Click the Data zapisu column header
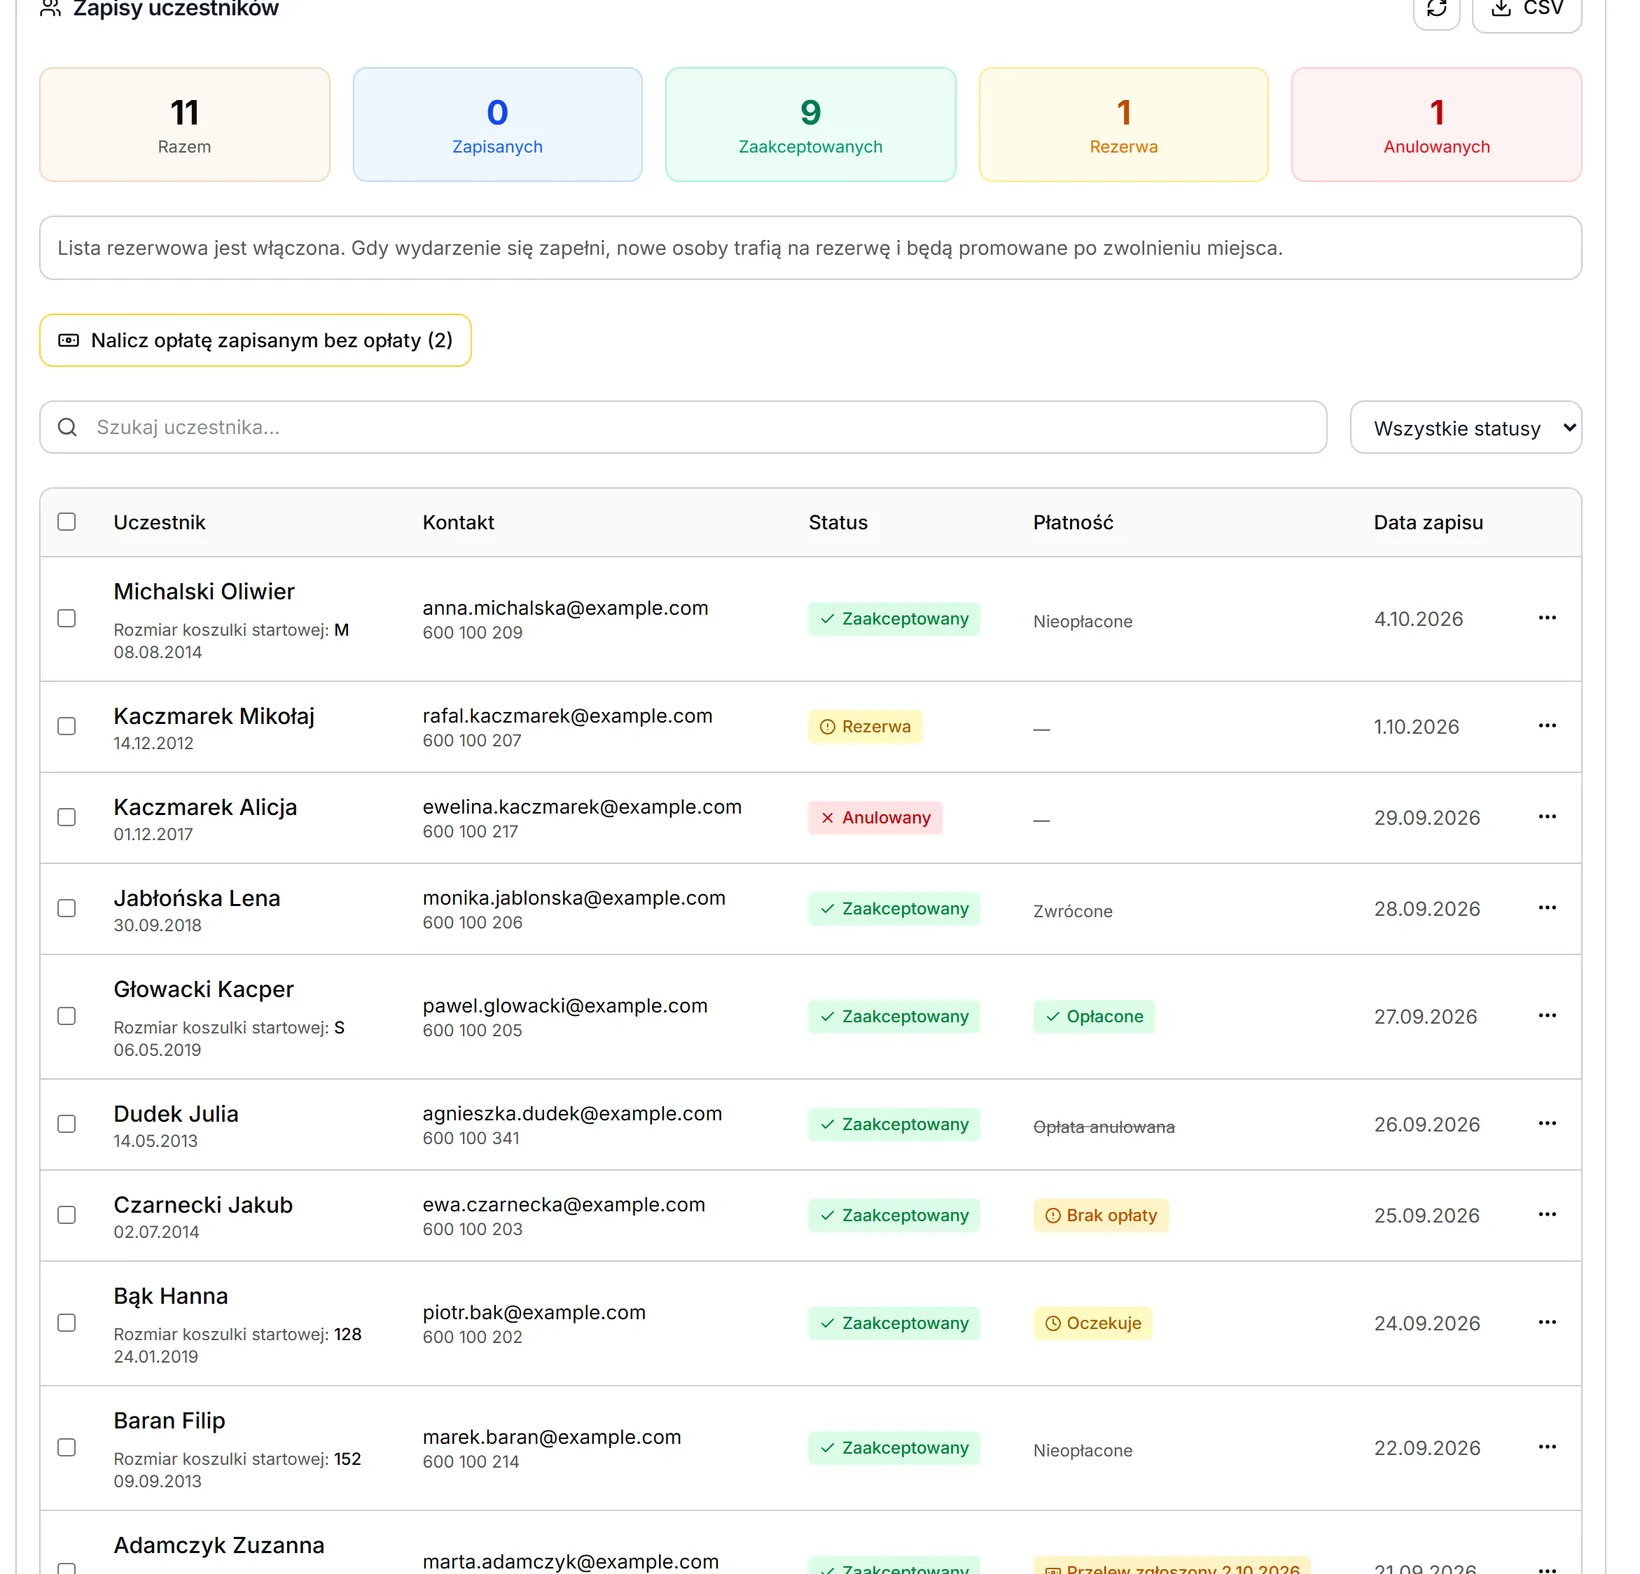Image resolution: width=1640 pixels, height=1574 pixels. coord(1428,522)
